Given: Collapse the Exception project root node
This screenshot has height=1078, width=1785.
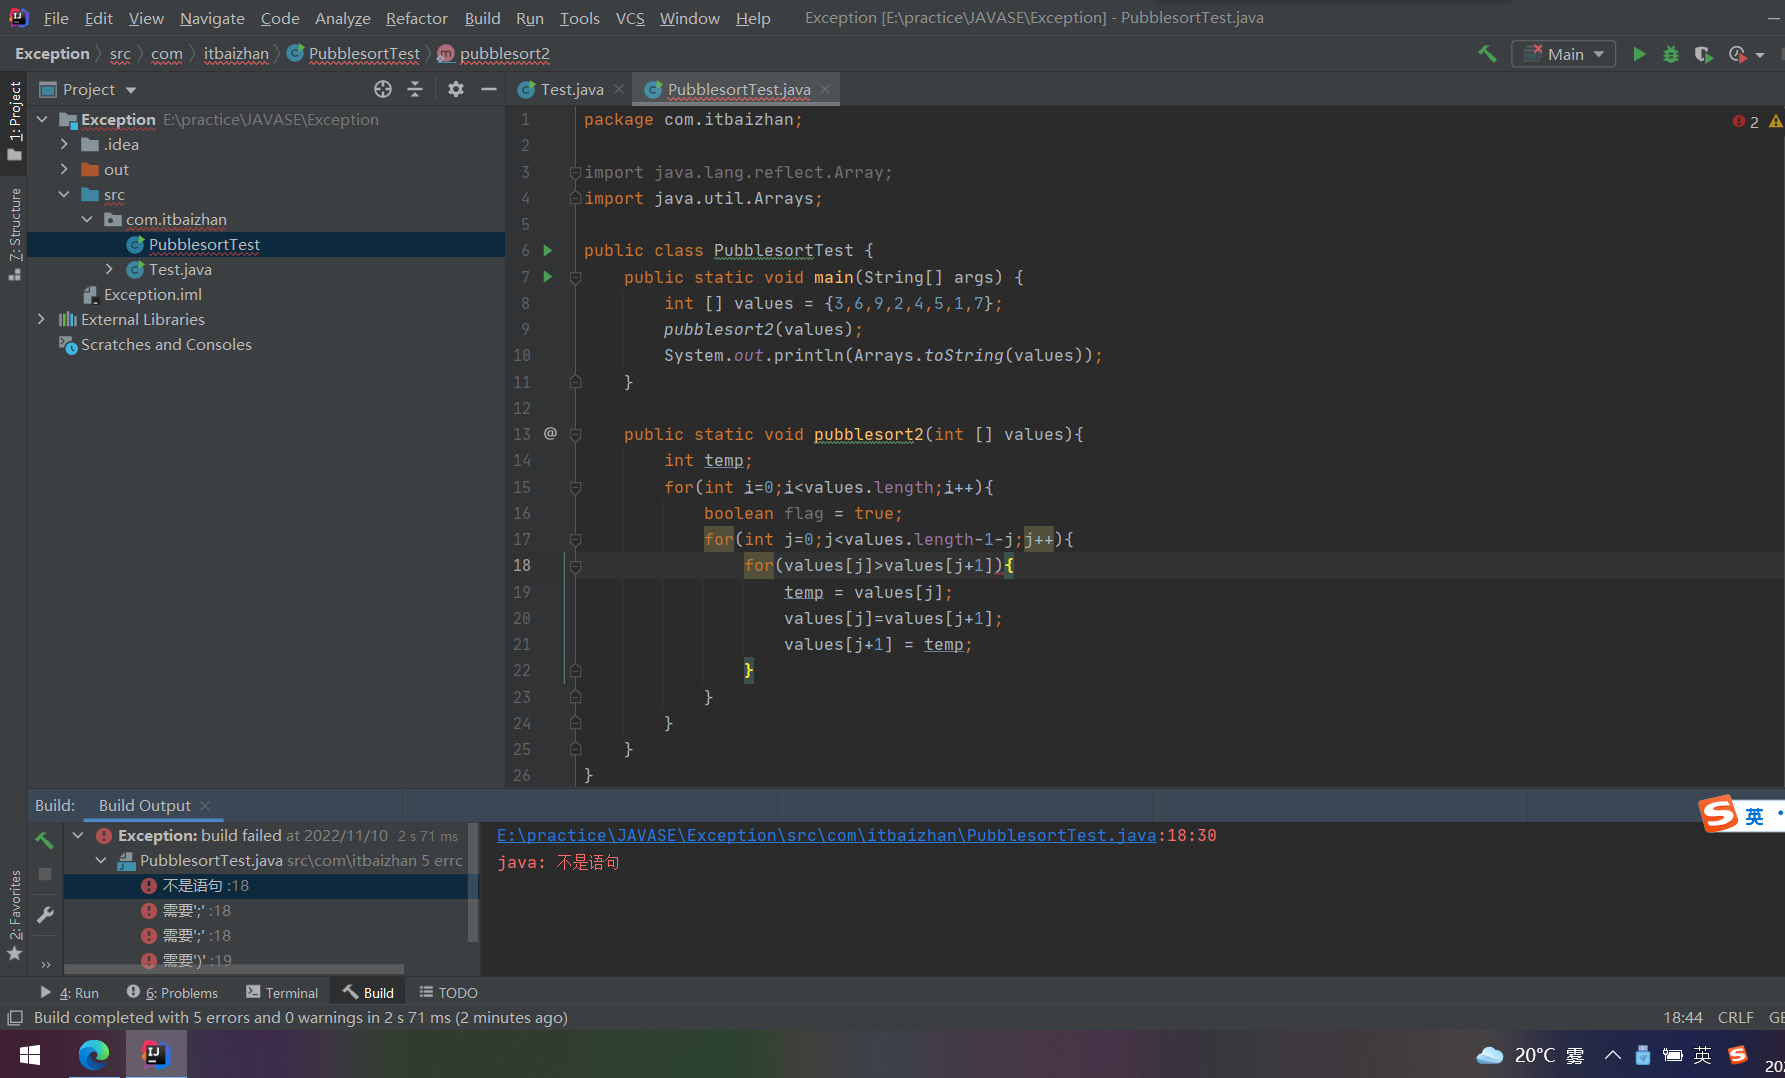Looking at the screenshot, I should (x=43, y=119).
